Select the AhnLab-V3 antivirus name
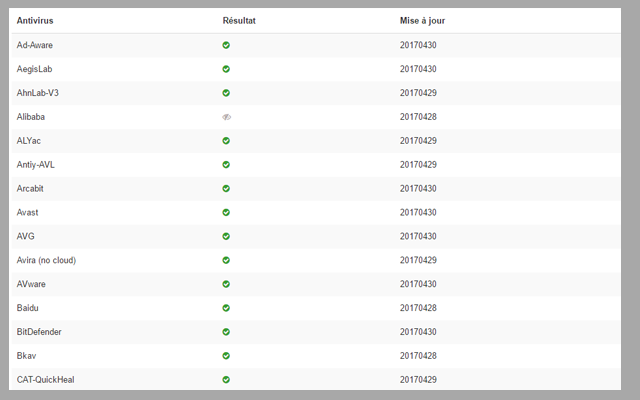The image size is (640, 400). pyautogui.click(x=38, y=93)
